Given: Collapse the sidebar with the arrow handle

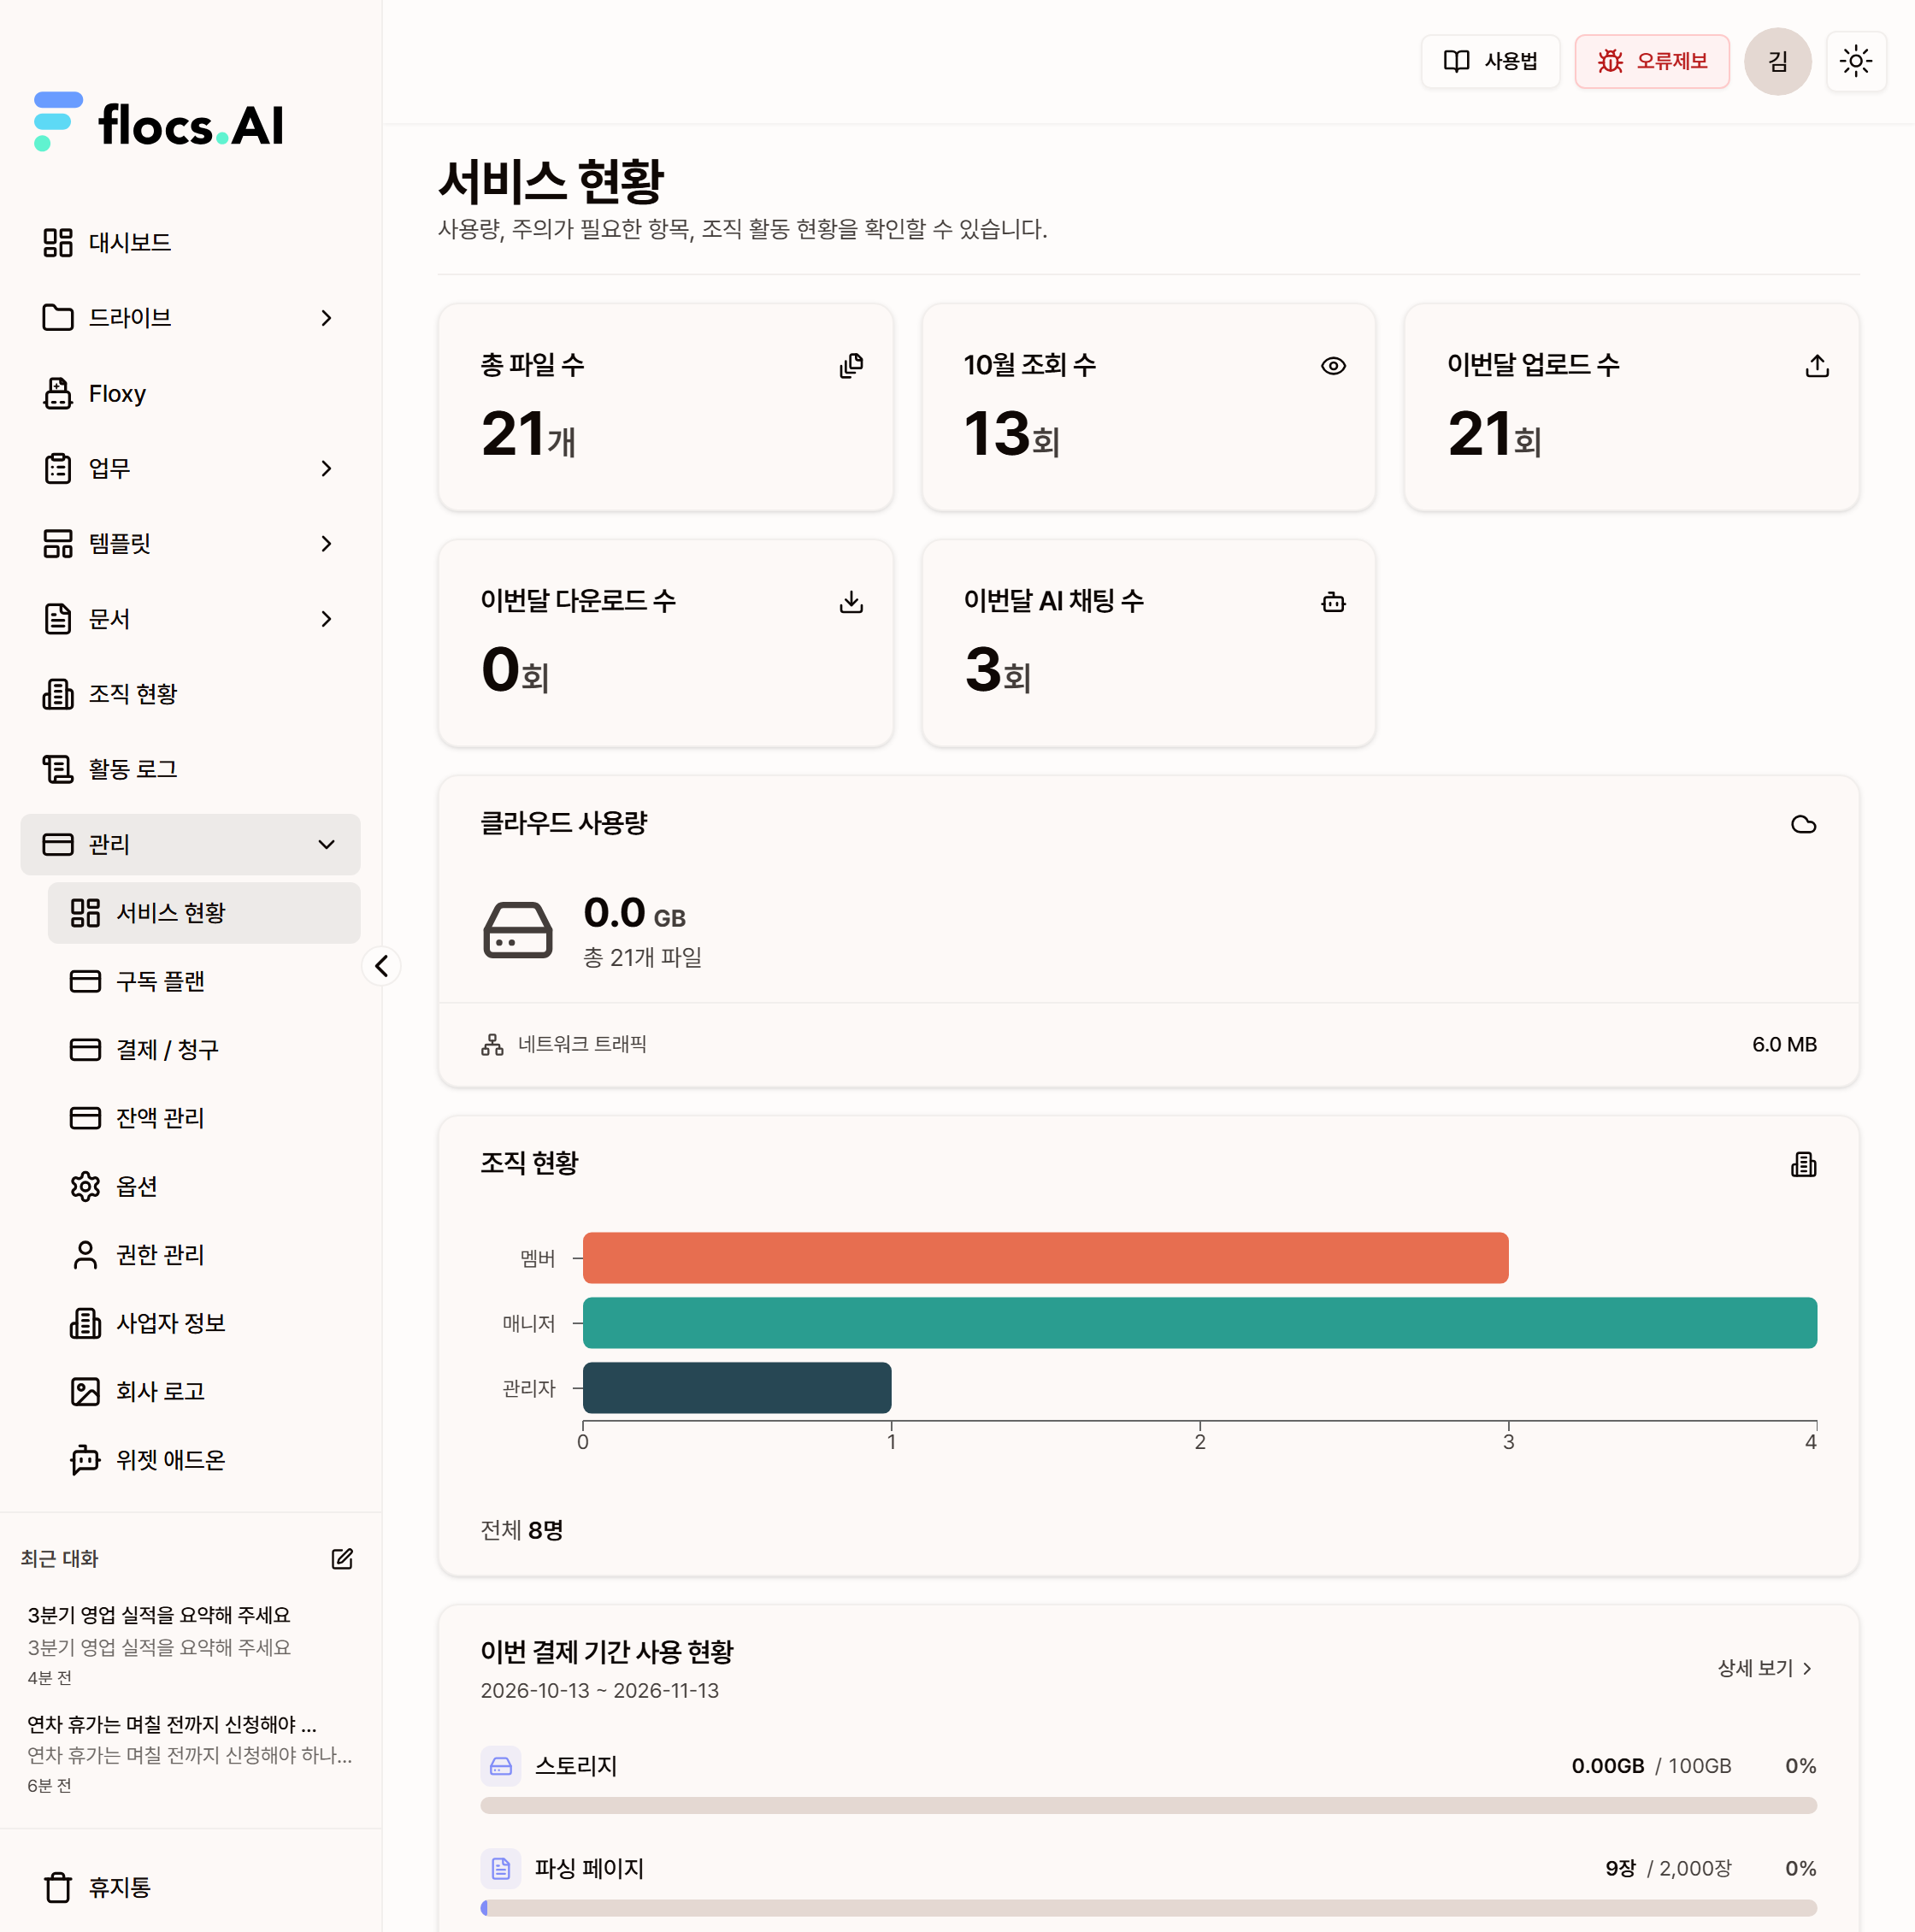Looking at the screenshot, I should [381, 966].
